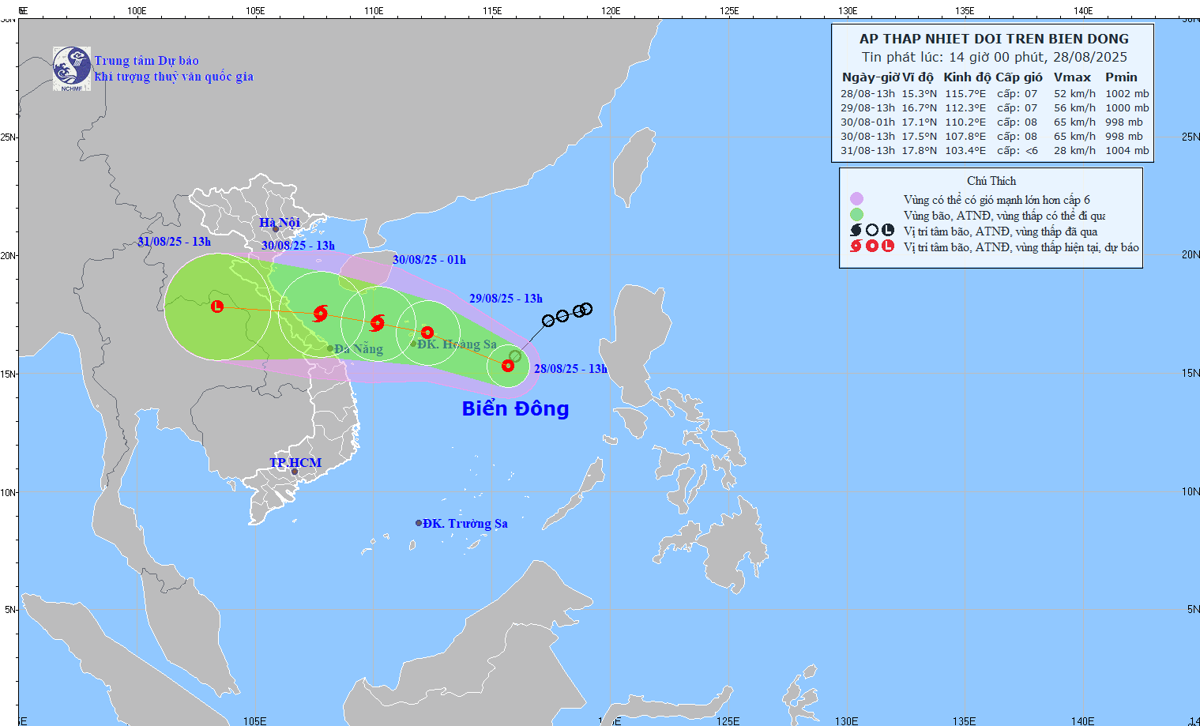Viewport: 1200px width, 726px height.
Task: Click the NCHMF logo in the top-left
Action: pyautogui.click(x=70, y=67)
